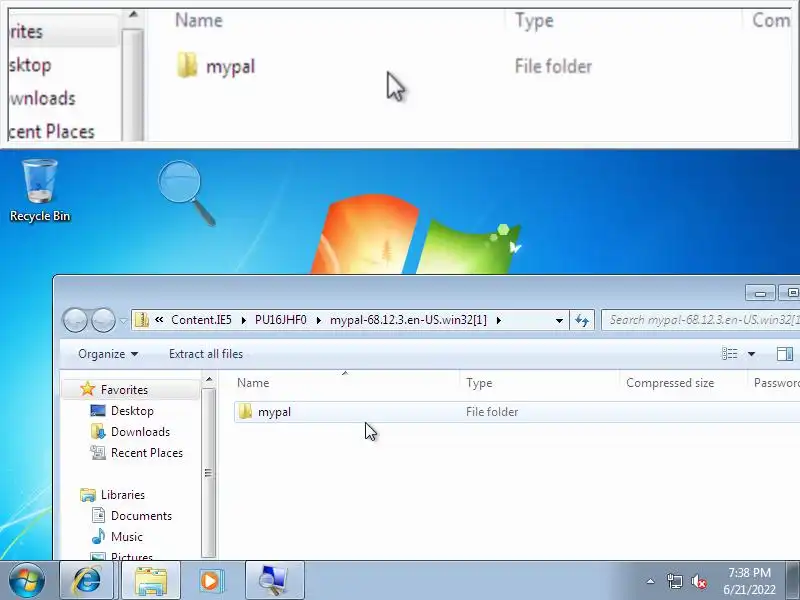Open the Recycle Bin desktop icon

[x=40, y=190]
